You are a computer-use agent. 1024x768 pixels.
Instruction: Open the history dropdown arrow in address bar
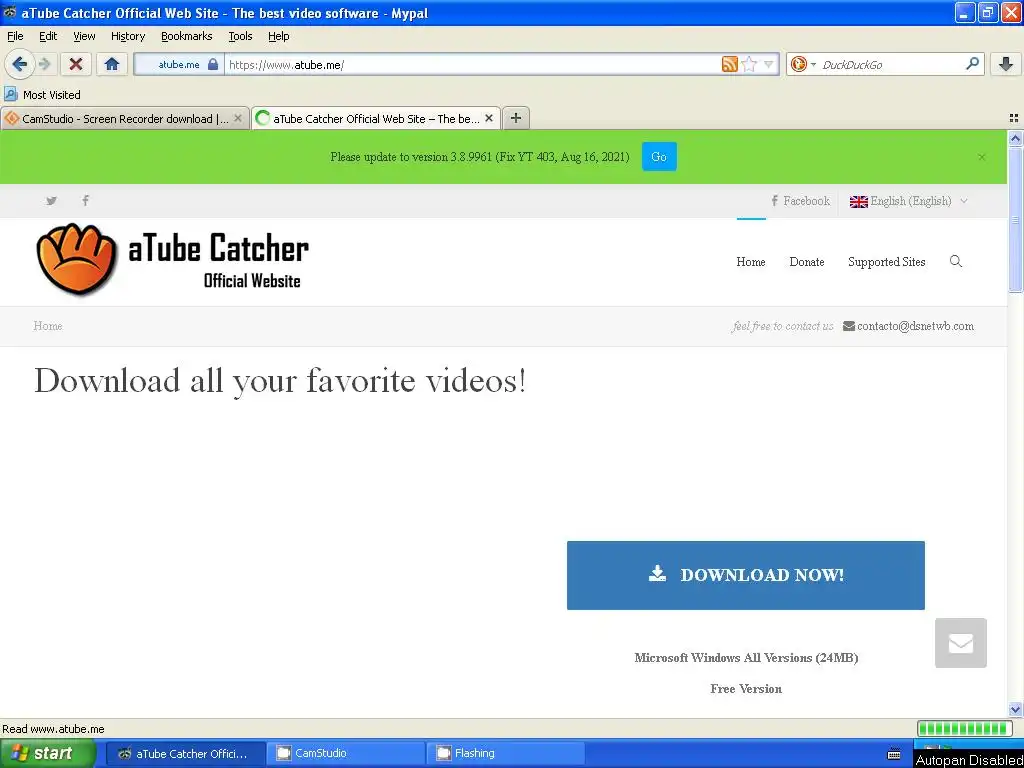click(768, 64)
